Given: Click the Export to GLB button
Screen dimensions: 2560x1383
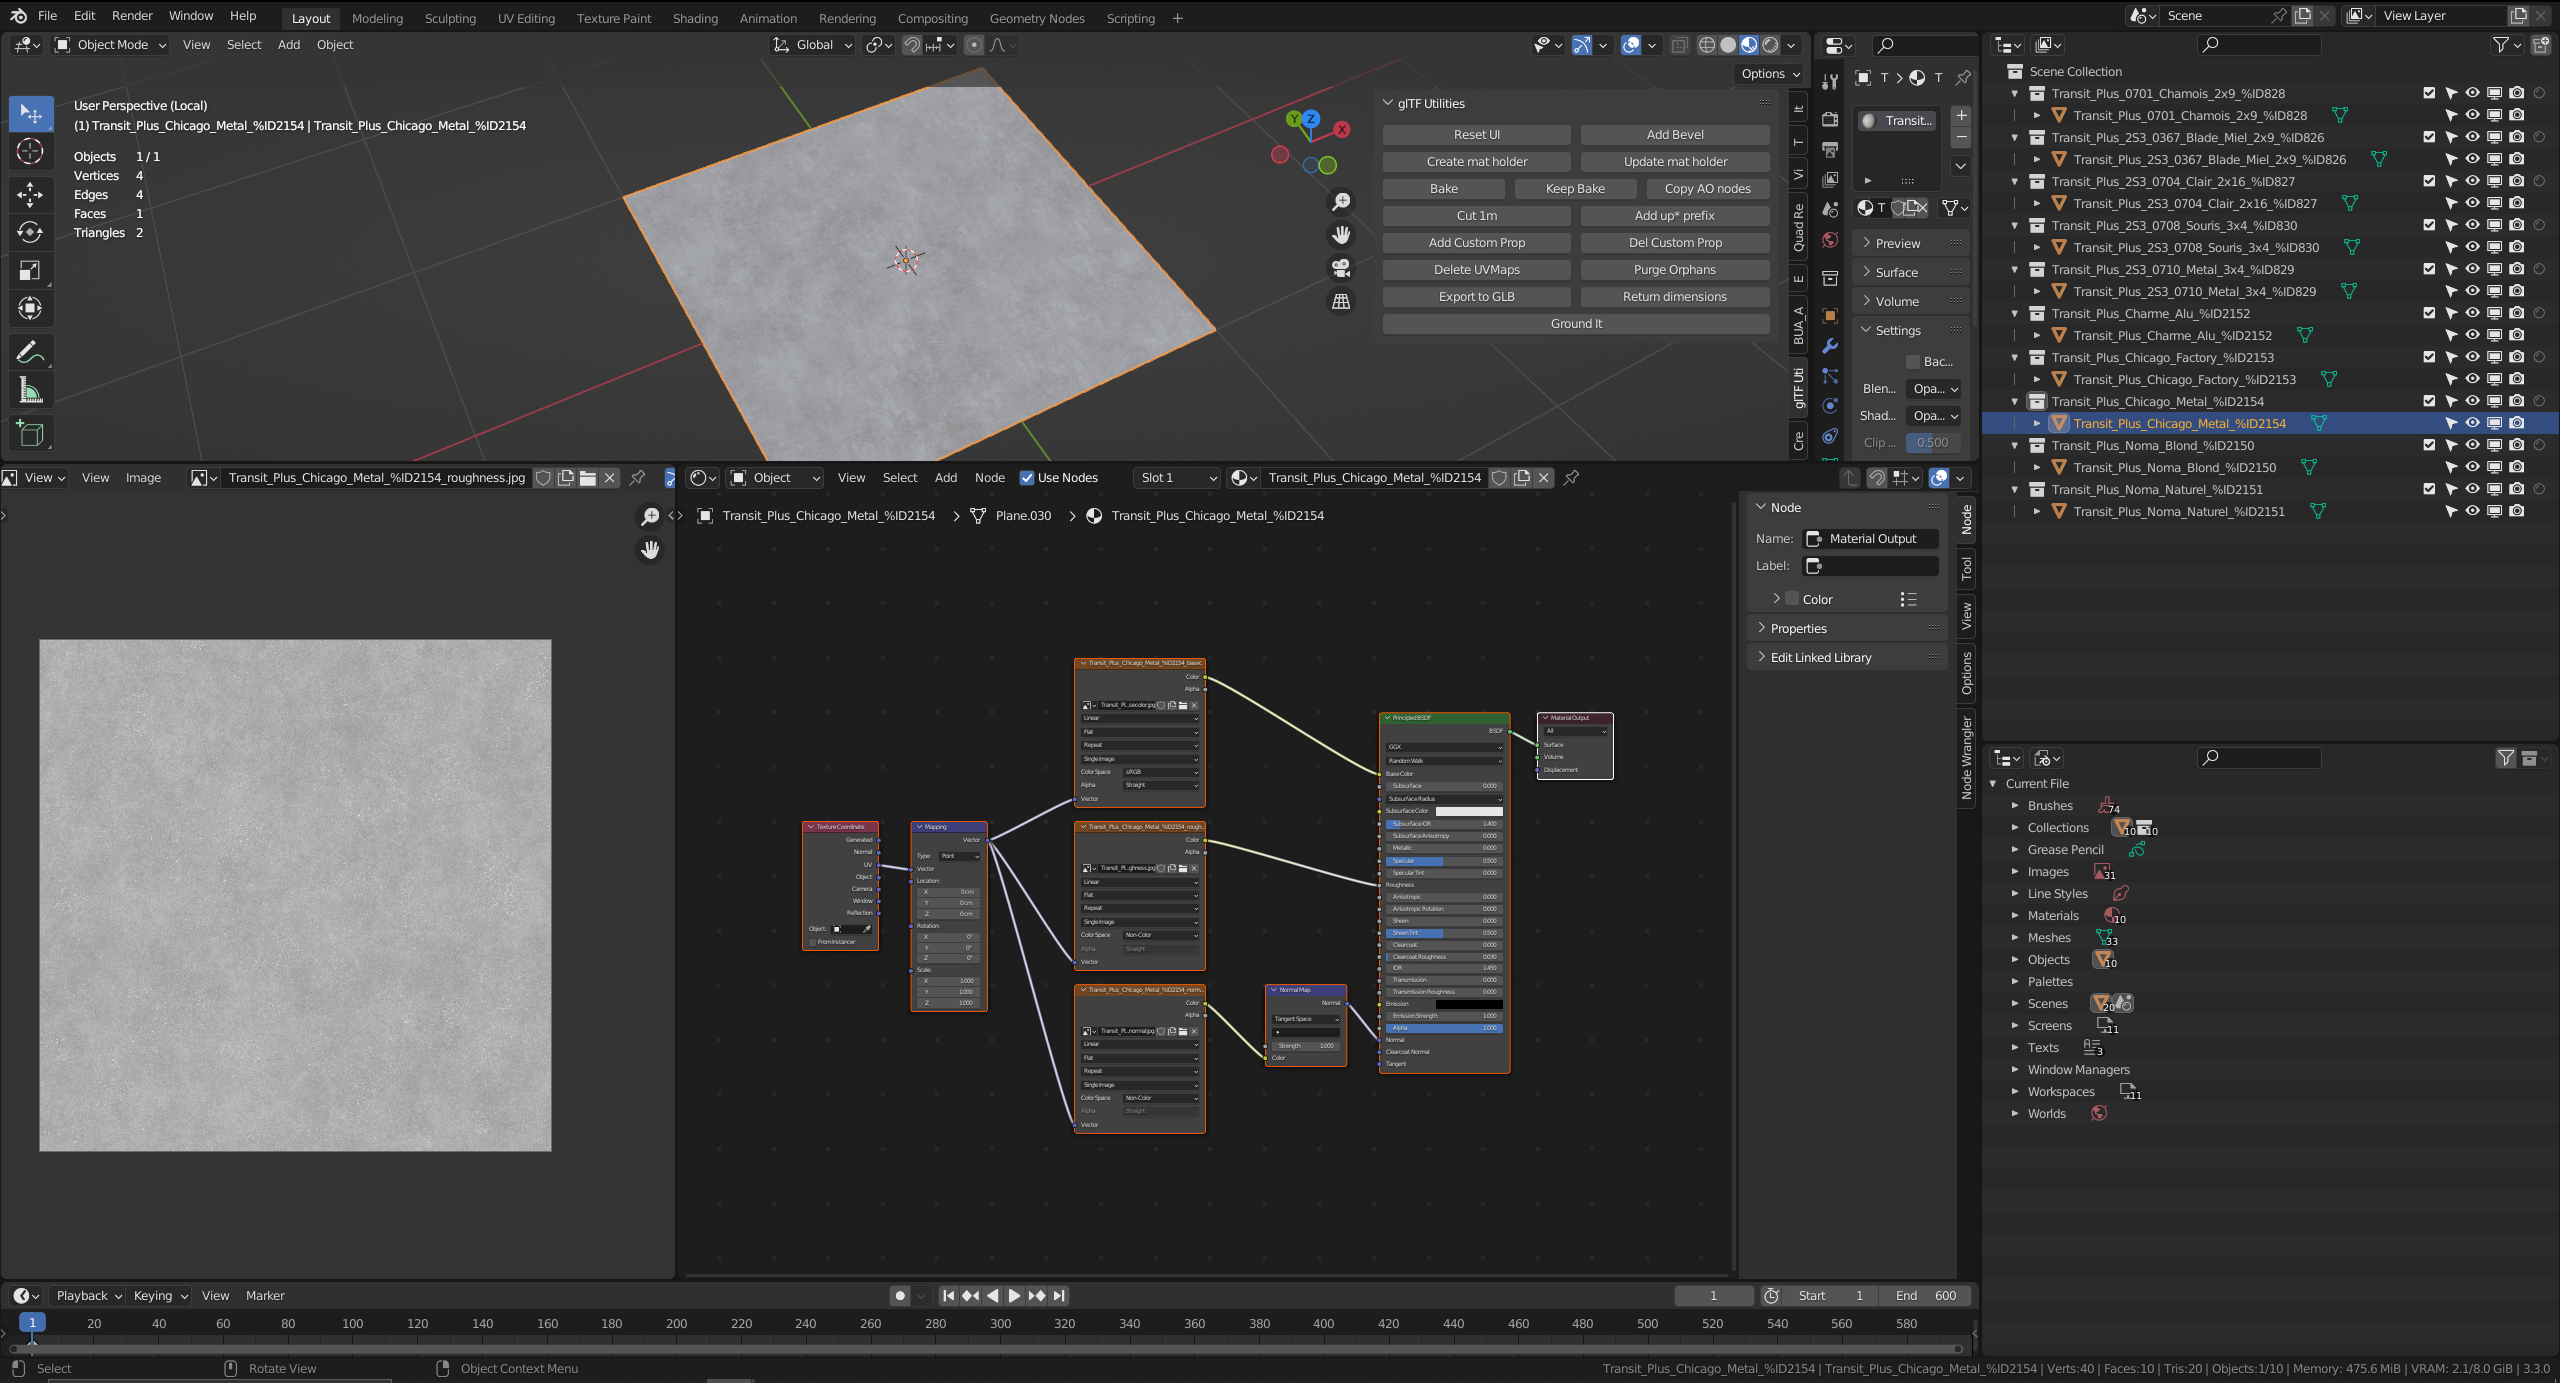Looking at the screenshot, I should pos(1476,296).
